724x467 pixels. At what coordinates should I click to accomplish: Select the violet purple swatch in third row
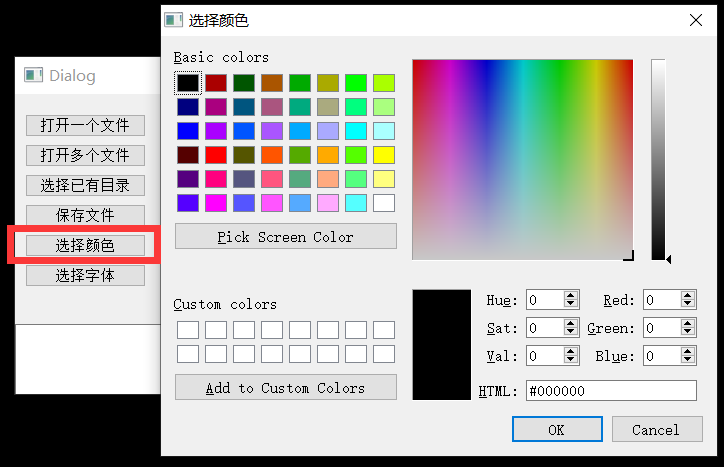(216, 131)
